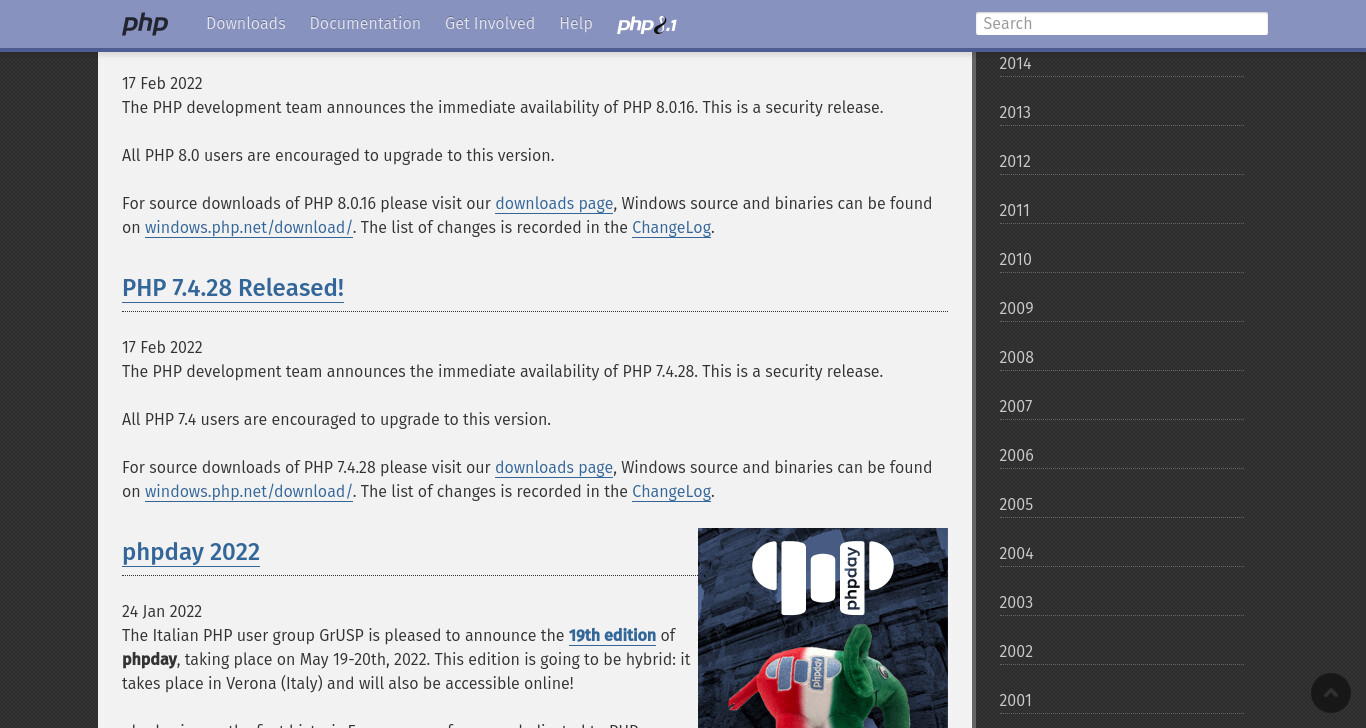The width and height of the screenshot is (1366, 728).
Task: Go to the 2005 news archive
Action: click(1122, 505)
